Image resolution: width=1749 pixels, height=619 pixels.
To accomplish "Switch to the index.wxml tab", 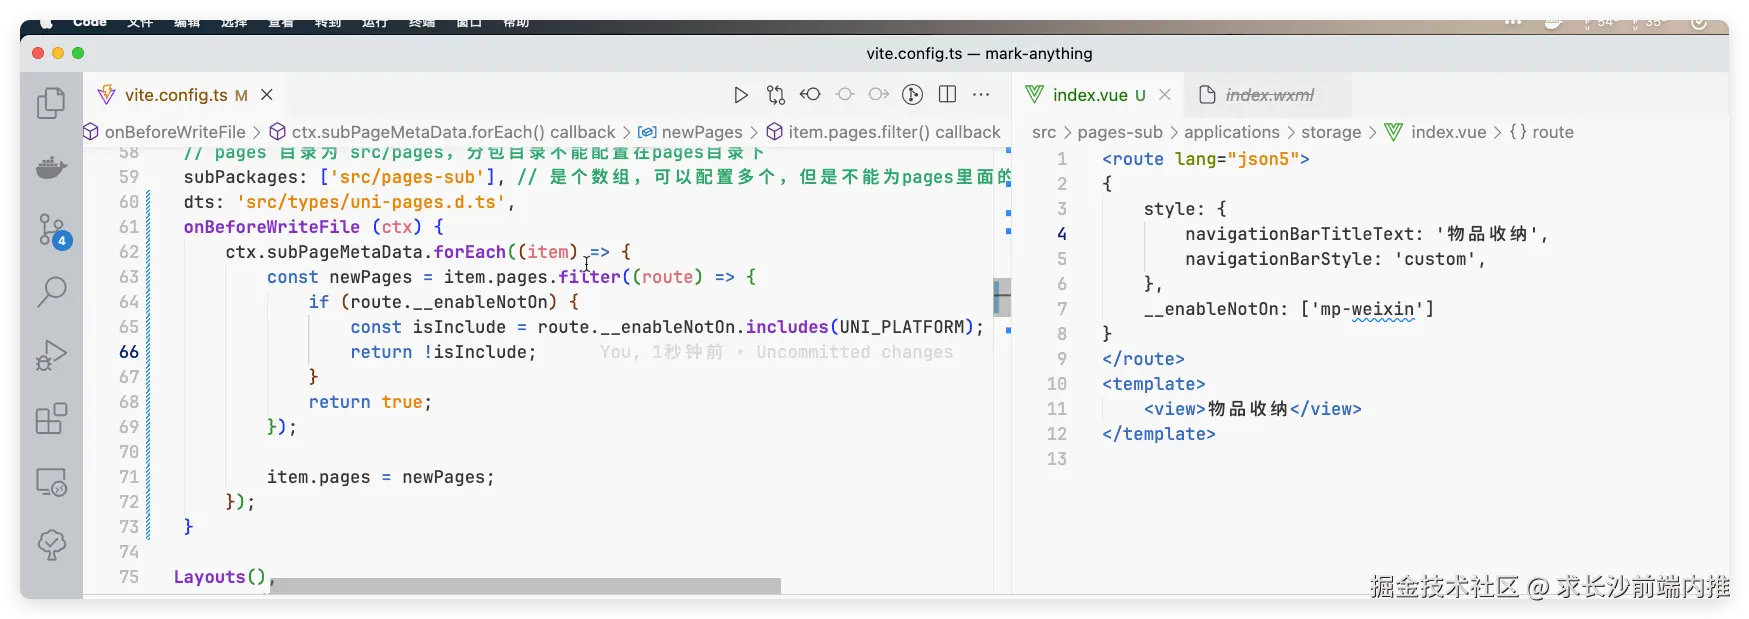I will pyautogui.click(x=1270, y=95).
